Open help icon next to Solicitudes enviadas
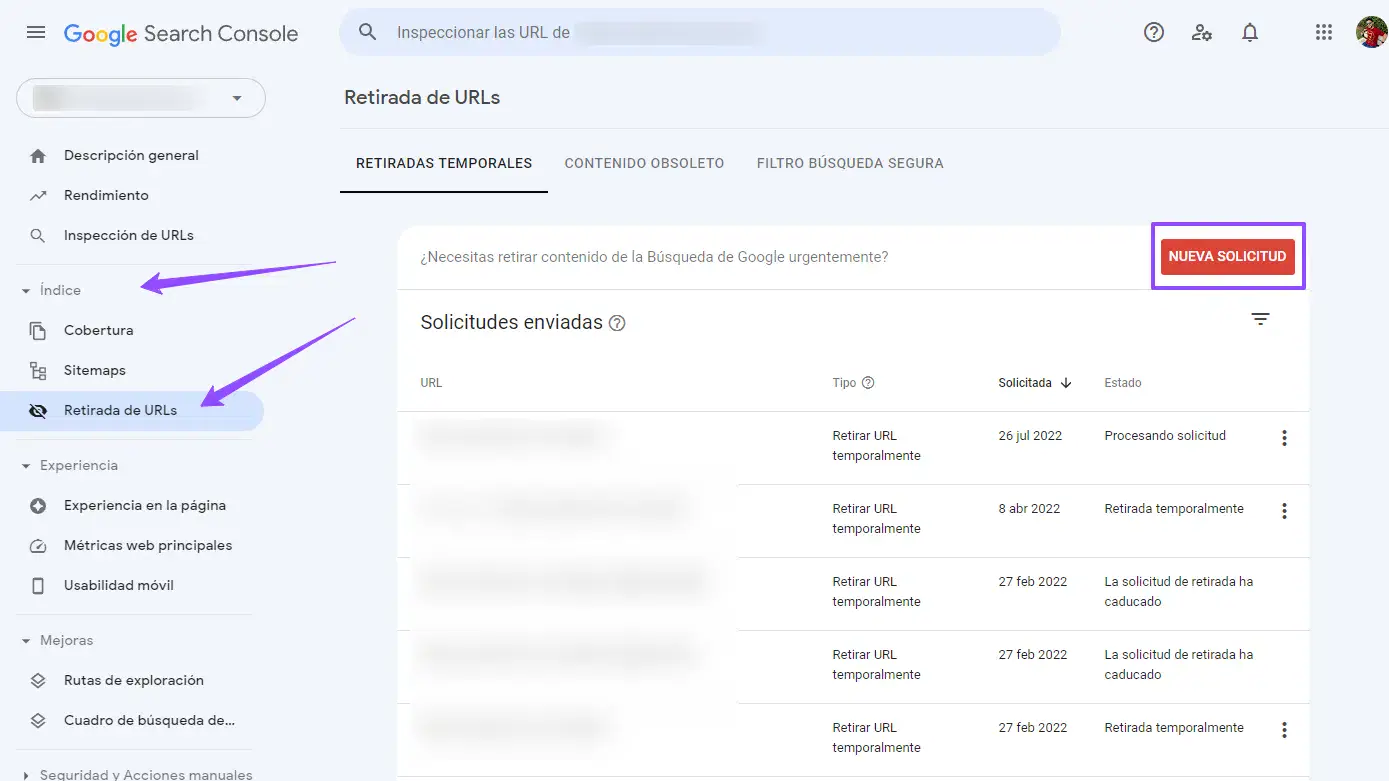The height and width of the screenshot is (781, 1389). coord(617,323)
